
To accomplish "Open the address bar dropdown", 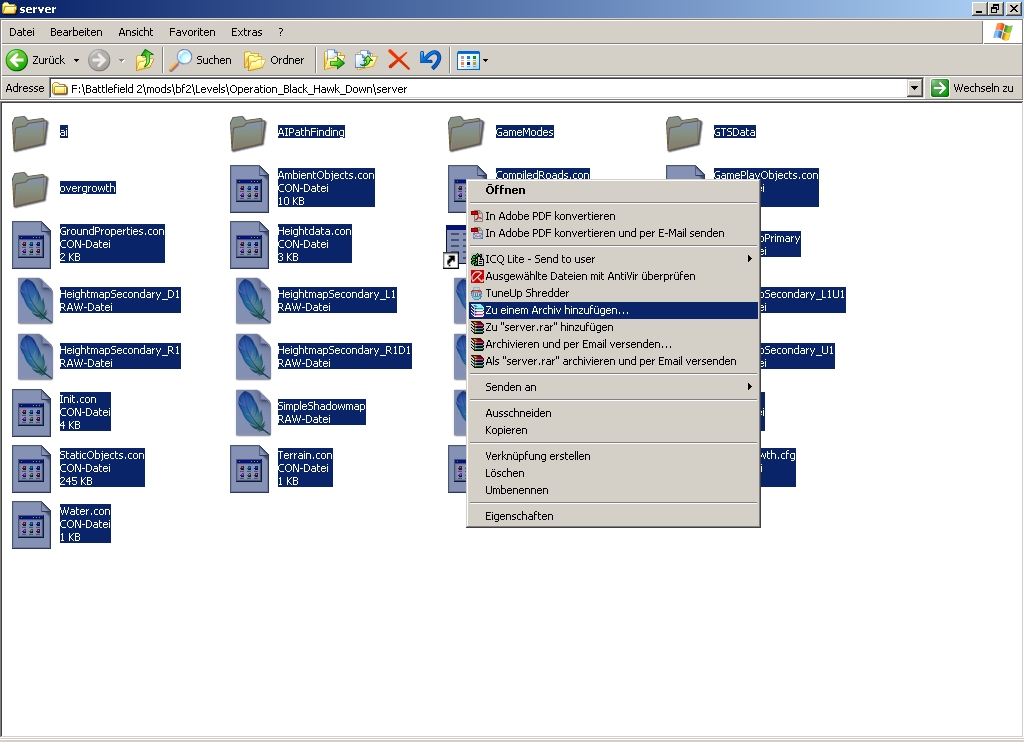I will pos(915,88).
